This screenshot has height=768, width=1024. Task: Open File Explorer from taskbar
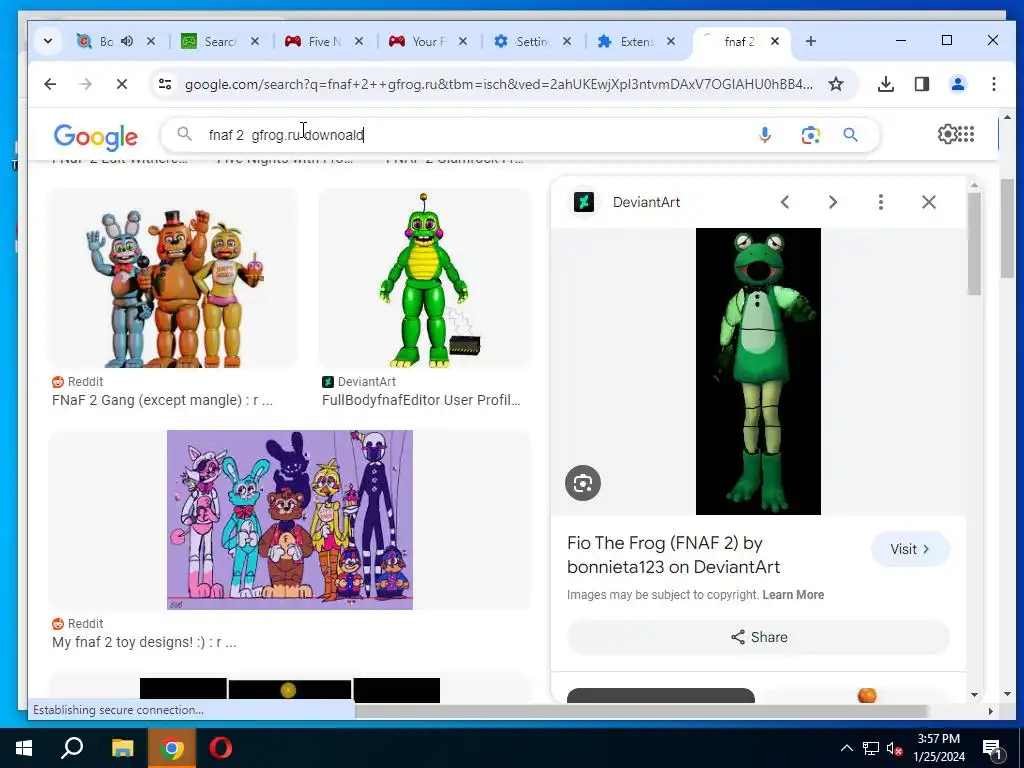(x=122, y=748)
